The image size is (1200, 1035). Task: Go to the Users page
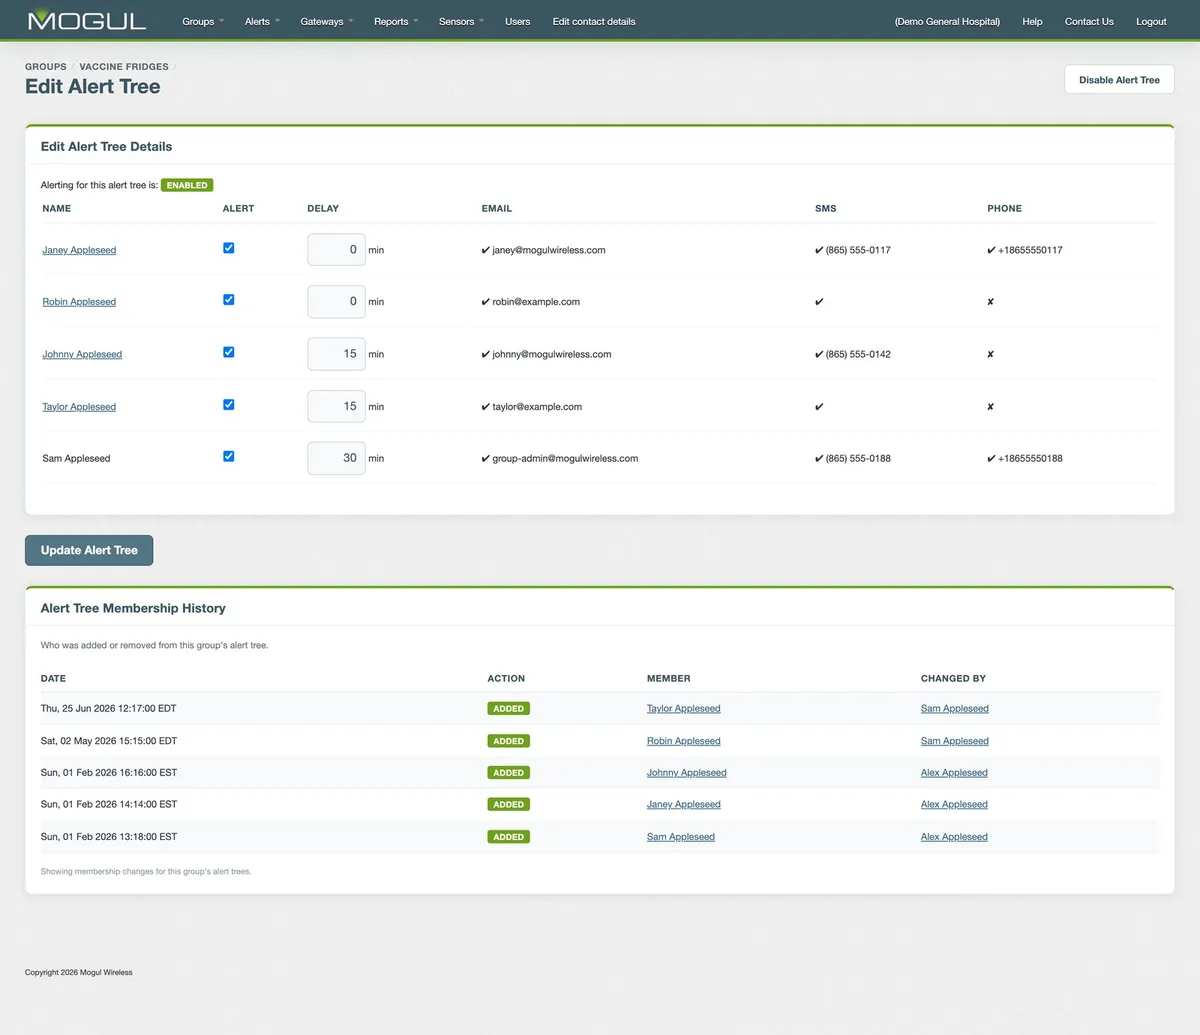click(x=518, y=21)
